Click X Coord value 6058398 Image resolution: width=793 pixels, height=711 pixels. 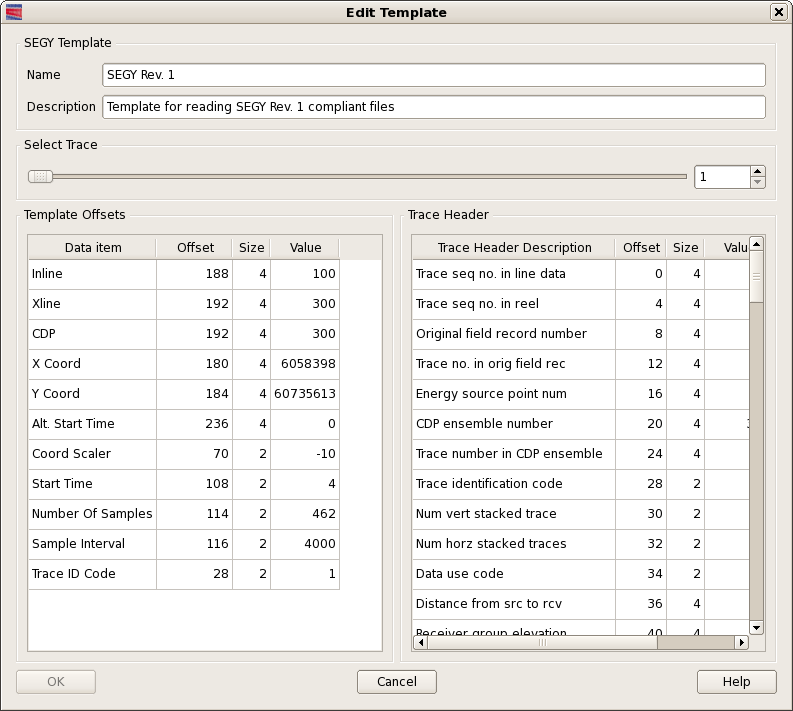point(305,364)
